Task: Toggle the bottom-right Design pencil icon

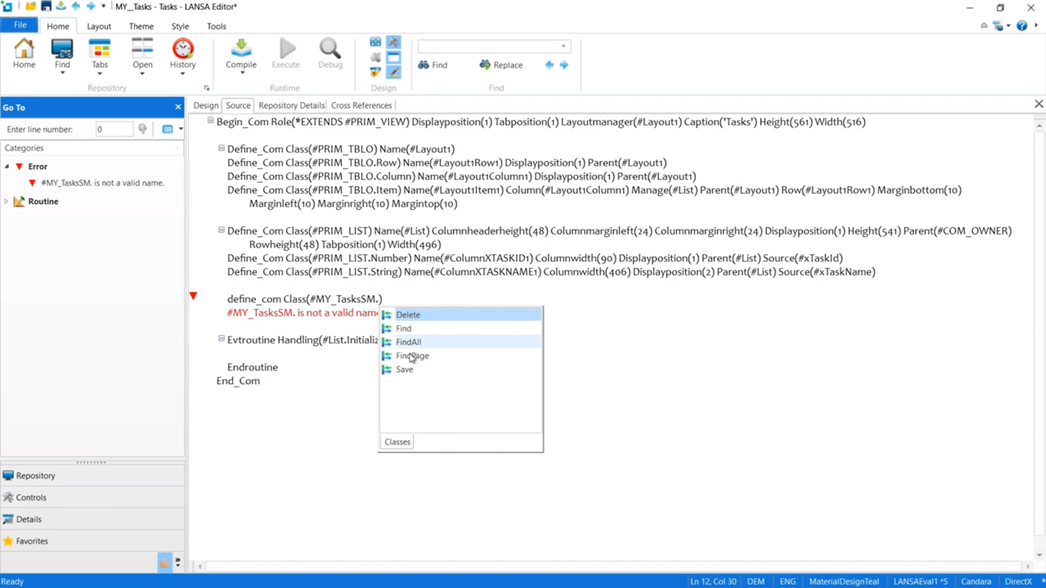Action: [394, 72]
